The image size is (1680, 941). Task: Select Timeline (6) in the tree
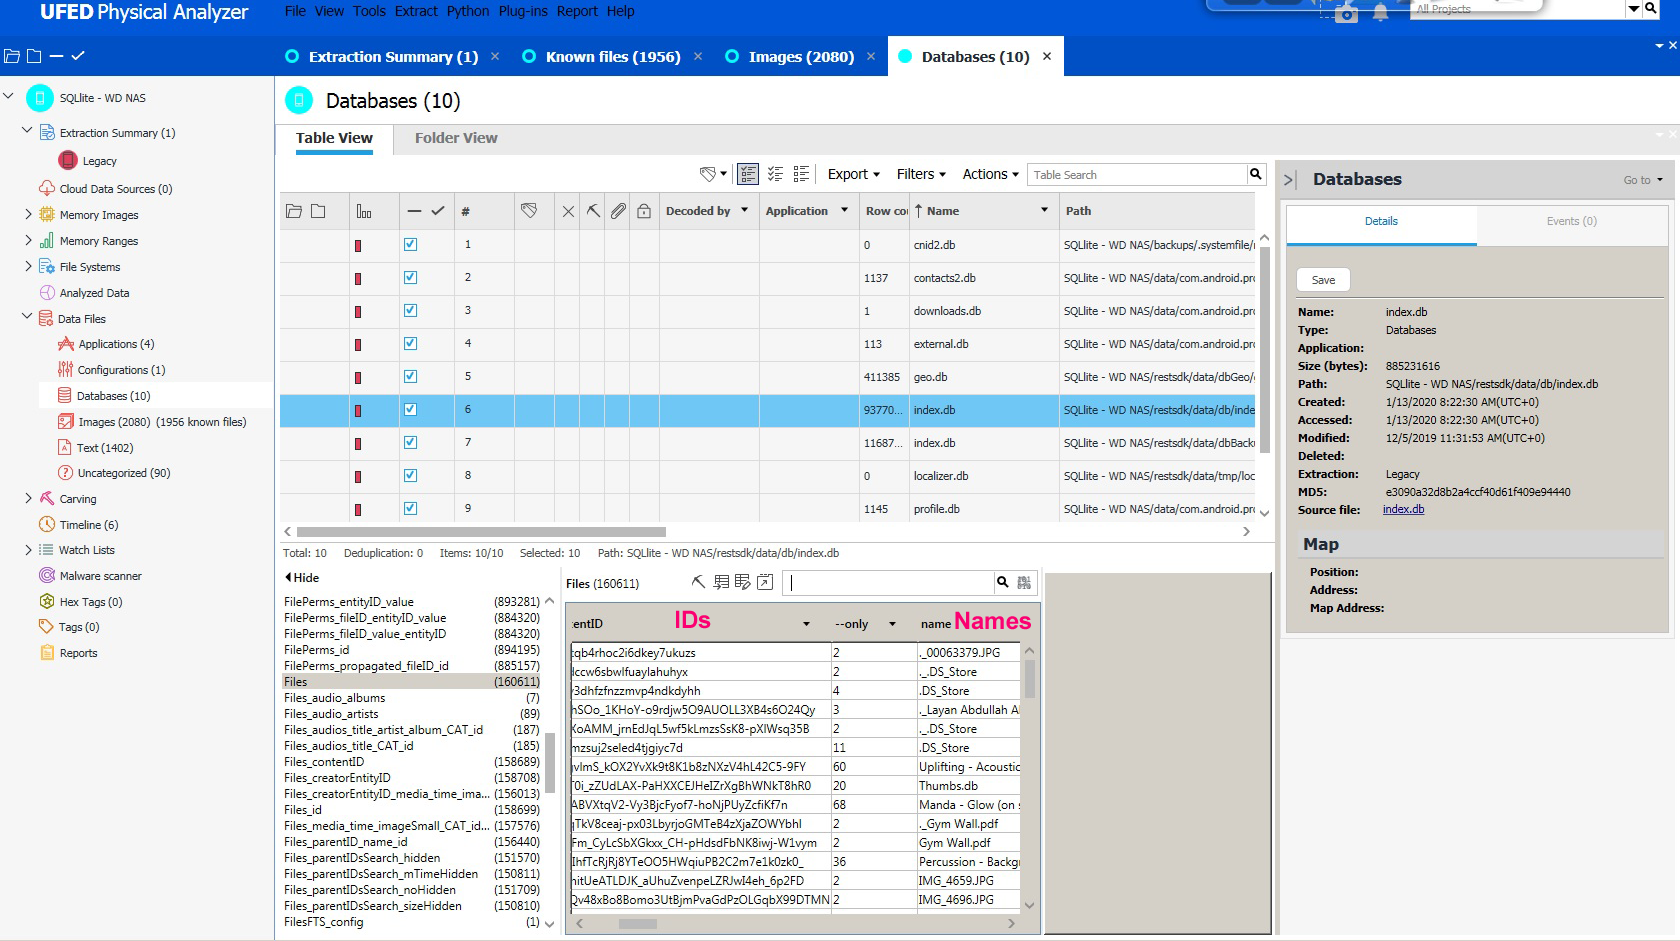(88, 525)
